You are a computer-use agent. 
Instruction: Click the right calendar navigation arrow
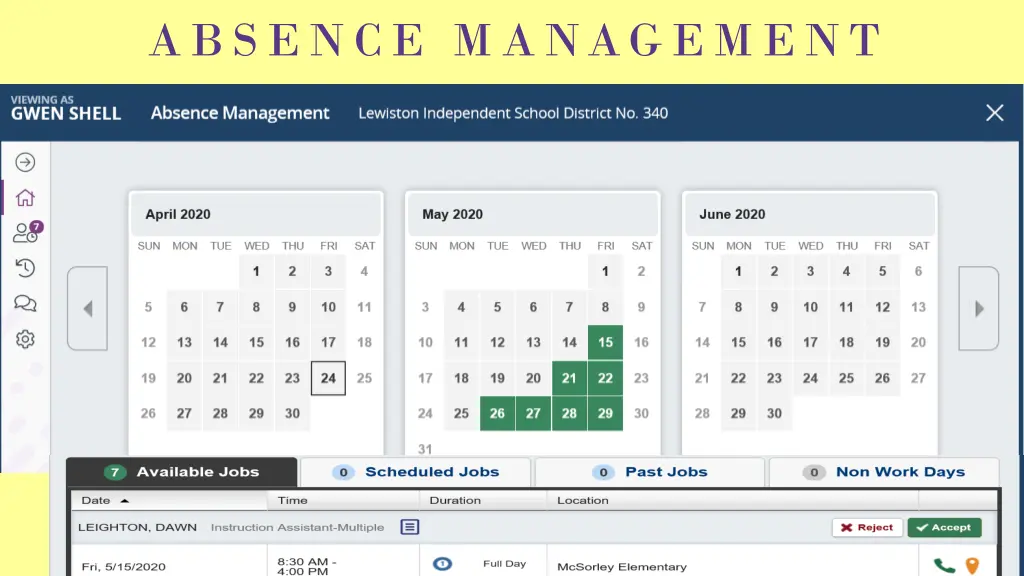point(979,308)
